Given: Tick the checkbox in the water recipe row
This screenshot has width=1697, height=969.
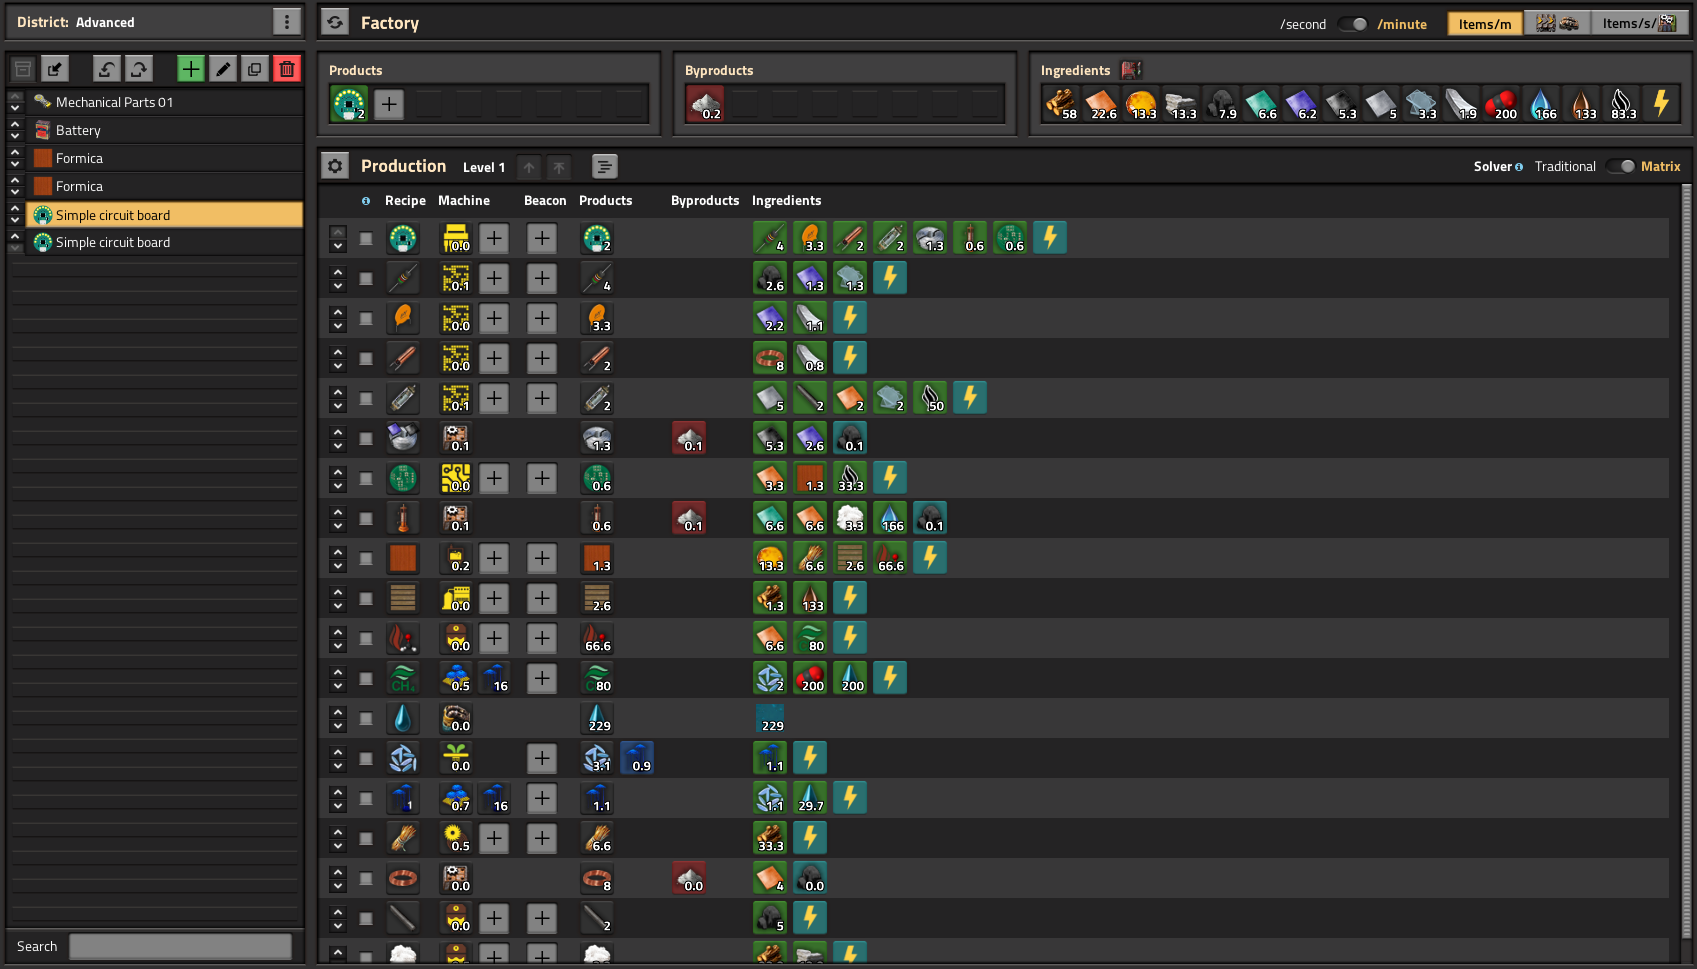Looking at the screenshot, I should coord(366,718).
